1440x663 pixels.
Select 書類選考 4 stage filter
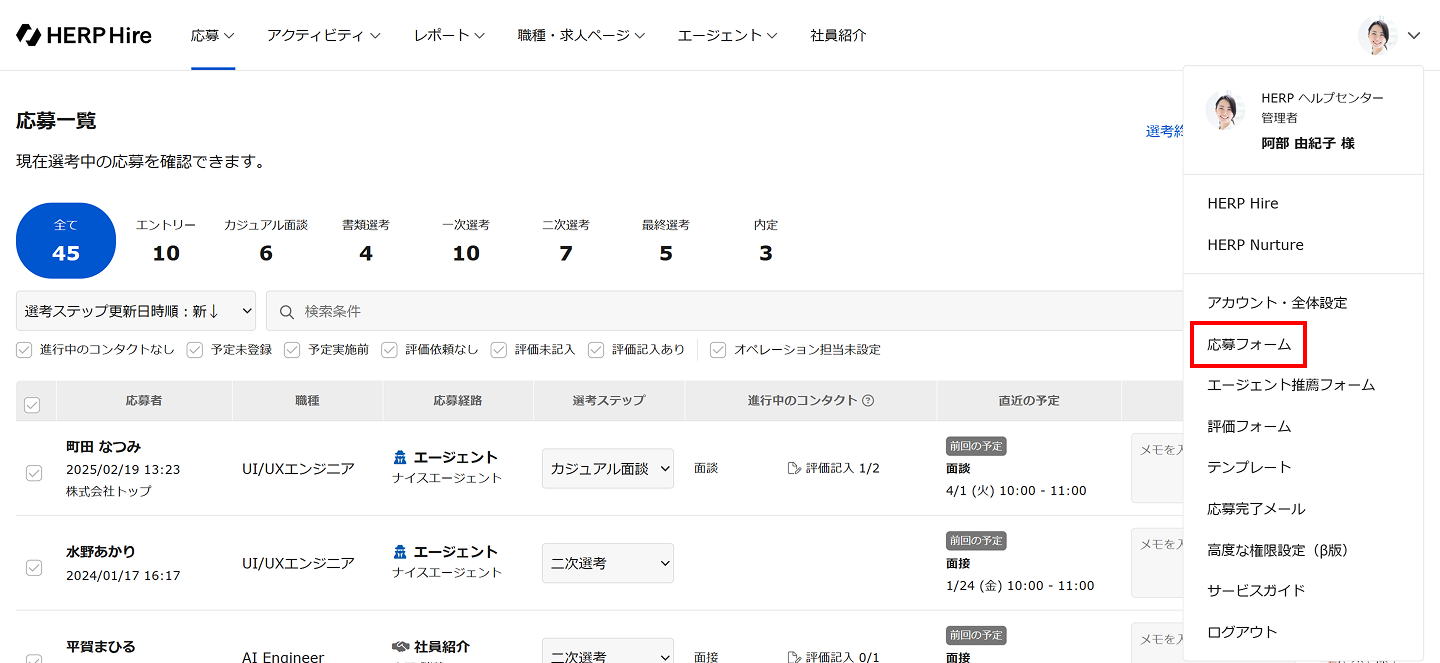tap(366, 241)
